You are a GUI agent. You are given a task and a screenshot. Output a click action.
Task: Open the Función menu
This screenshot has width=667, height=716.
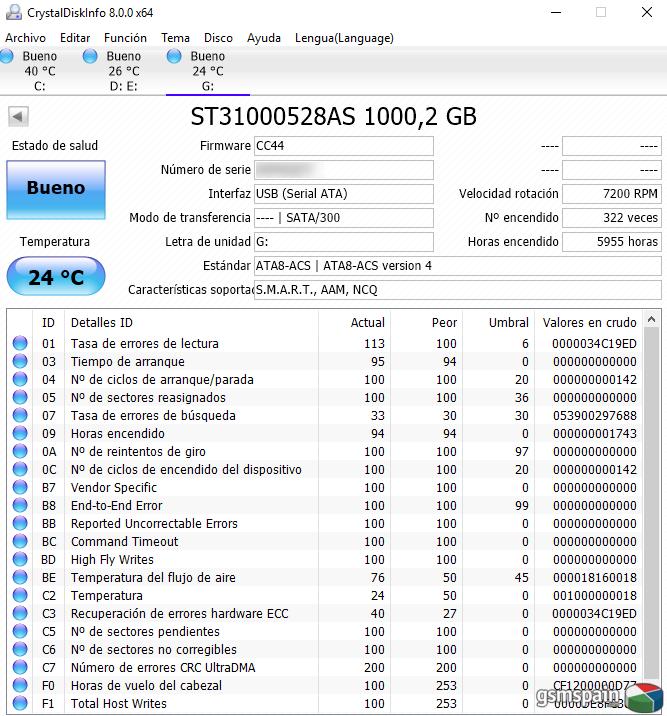tap(126, 38)
